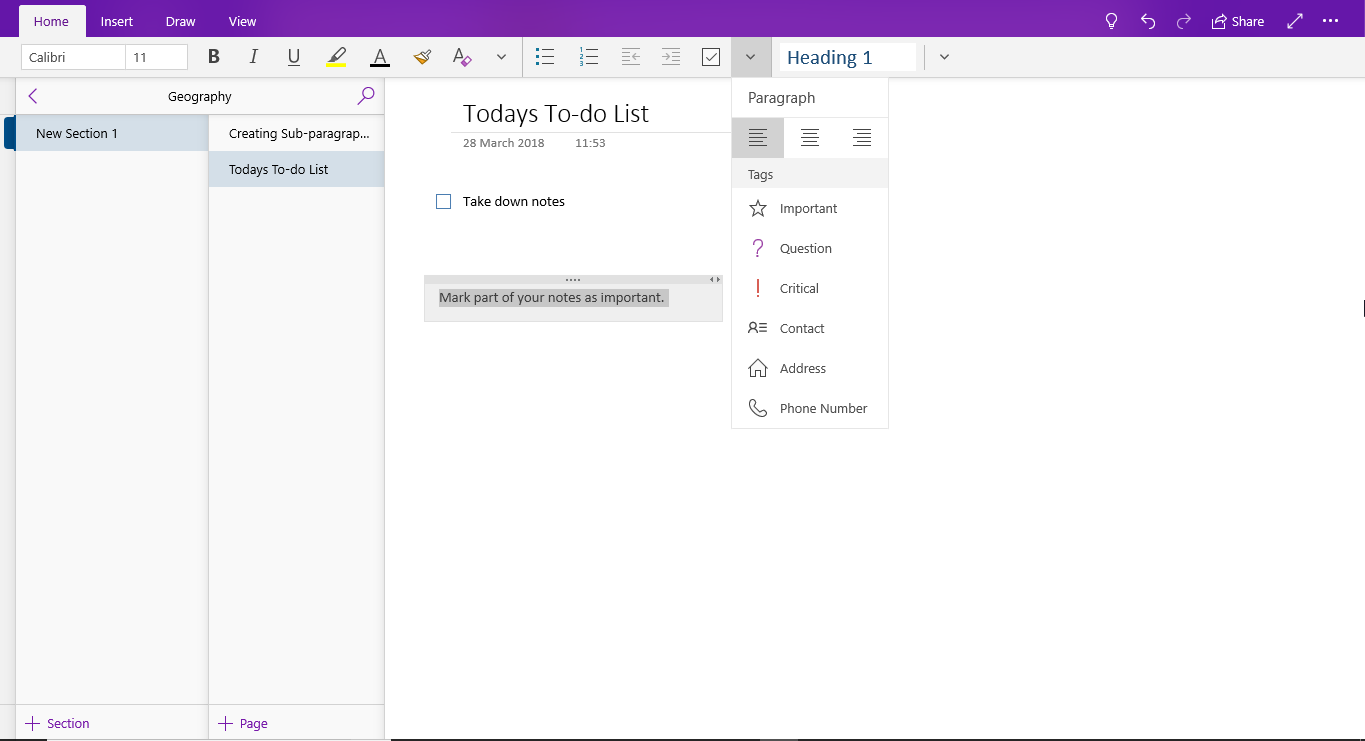This screenshot has height=741, width=1365.
Task: Apply the Important star tag
Action: pyautogui.click(x=810, y=208)
